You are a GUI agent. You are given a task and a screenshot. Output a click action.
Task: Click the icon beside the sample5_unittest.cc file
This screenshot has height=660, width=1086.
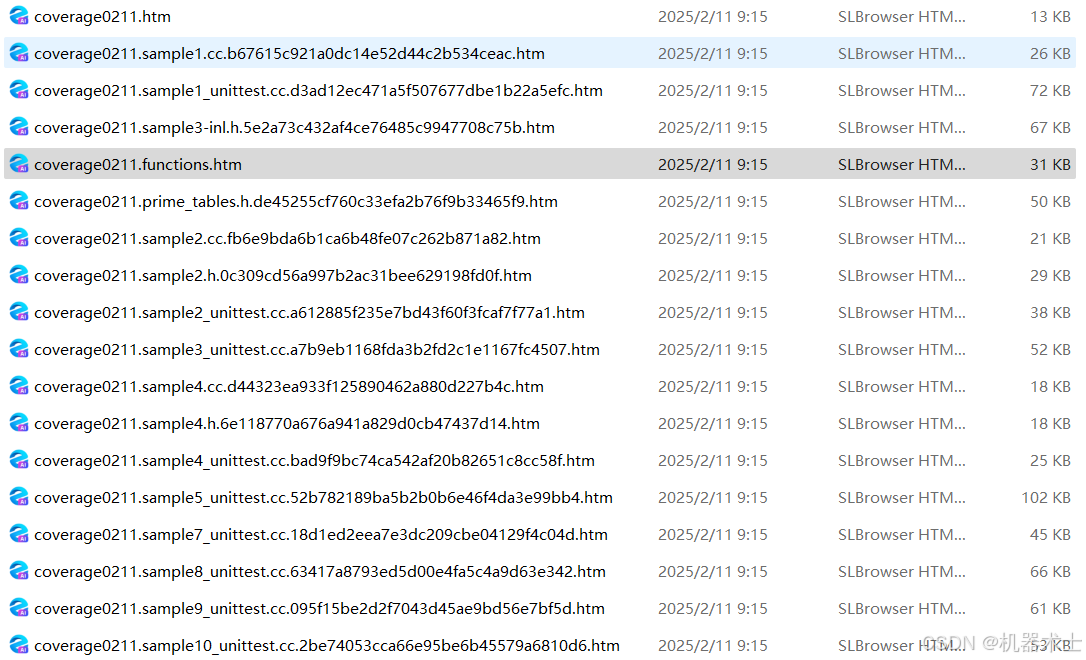tap(18, 497)
